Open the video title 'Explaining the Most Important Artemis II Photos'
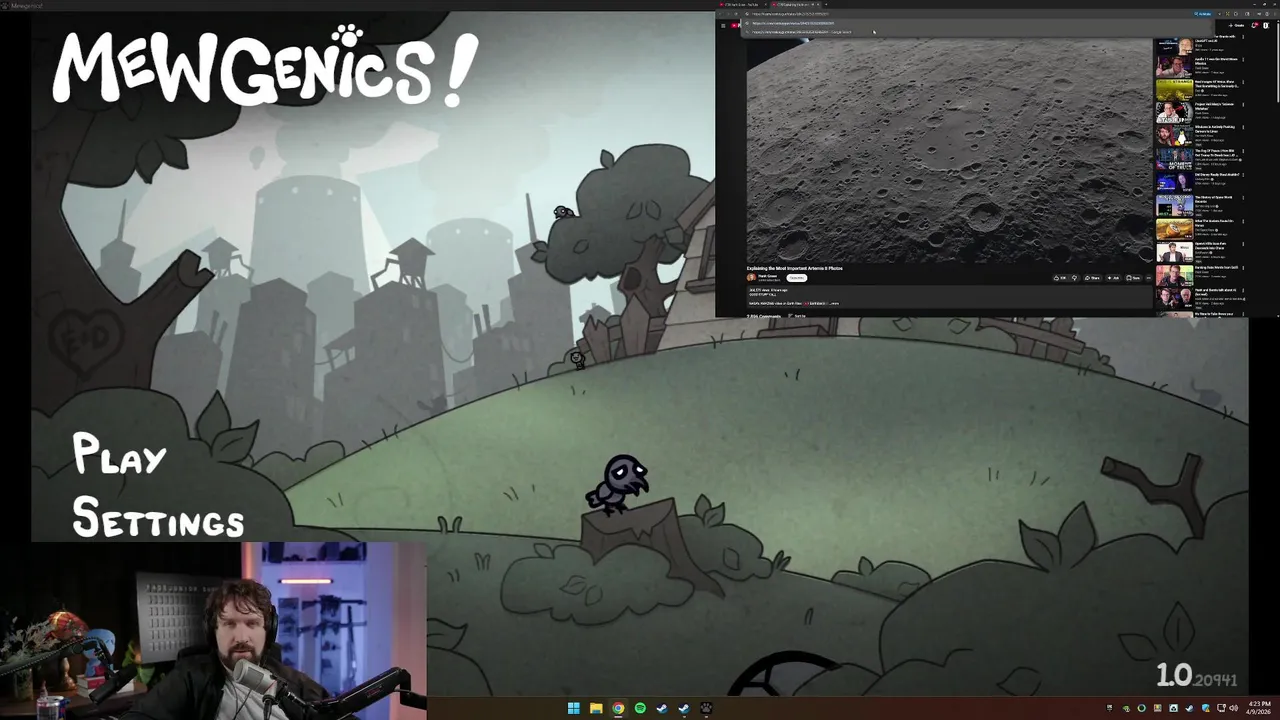Screen dimensions: 1280x720 [x=795, y=268]
